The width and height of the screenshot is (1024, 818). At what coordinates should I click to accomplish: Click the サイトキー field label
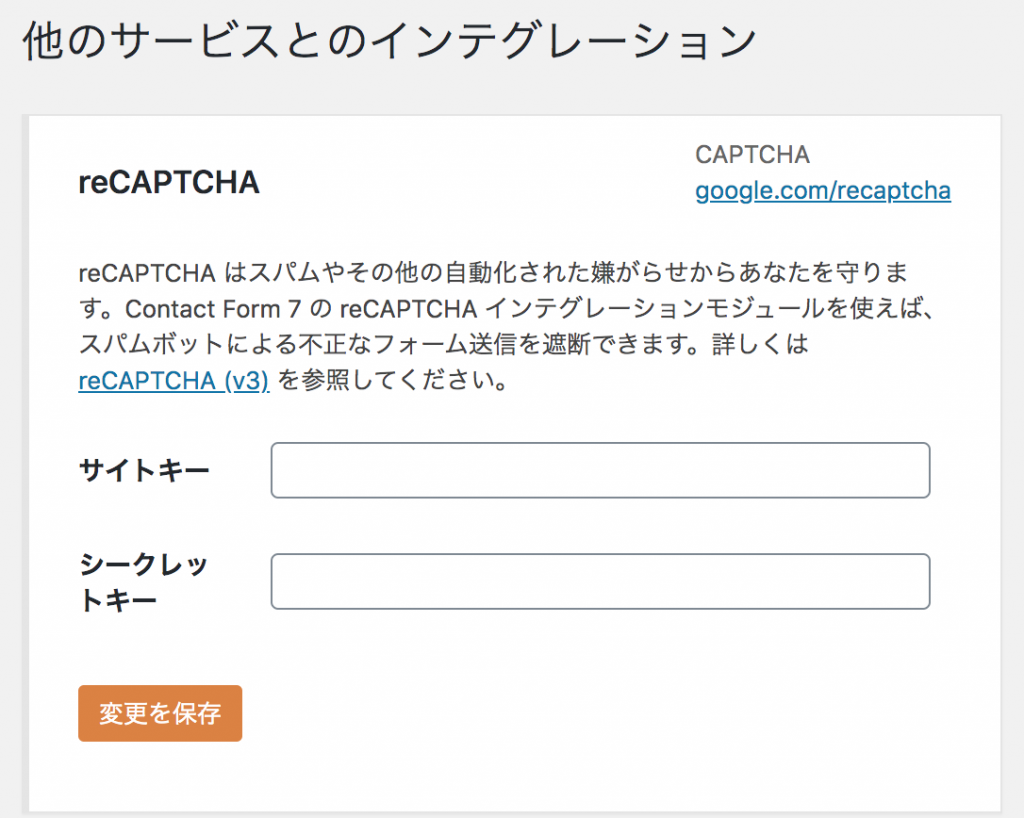(144, 470)
